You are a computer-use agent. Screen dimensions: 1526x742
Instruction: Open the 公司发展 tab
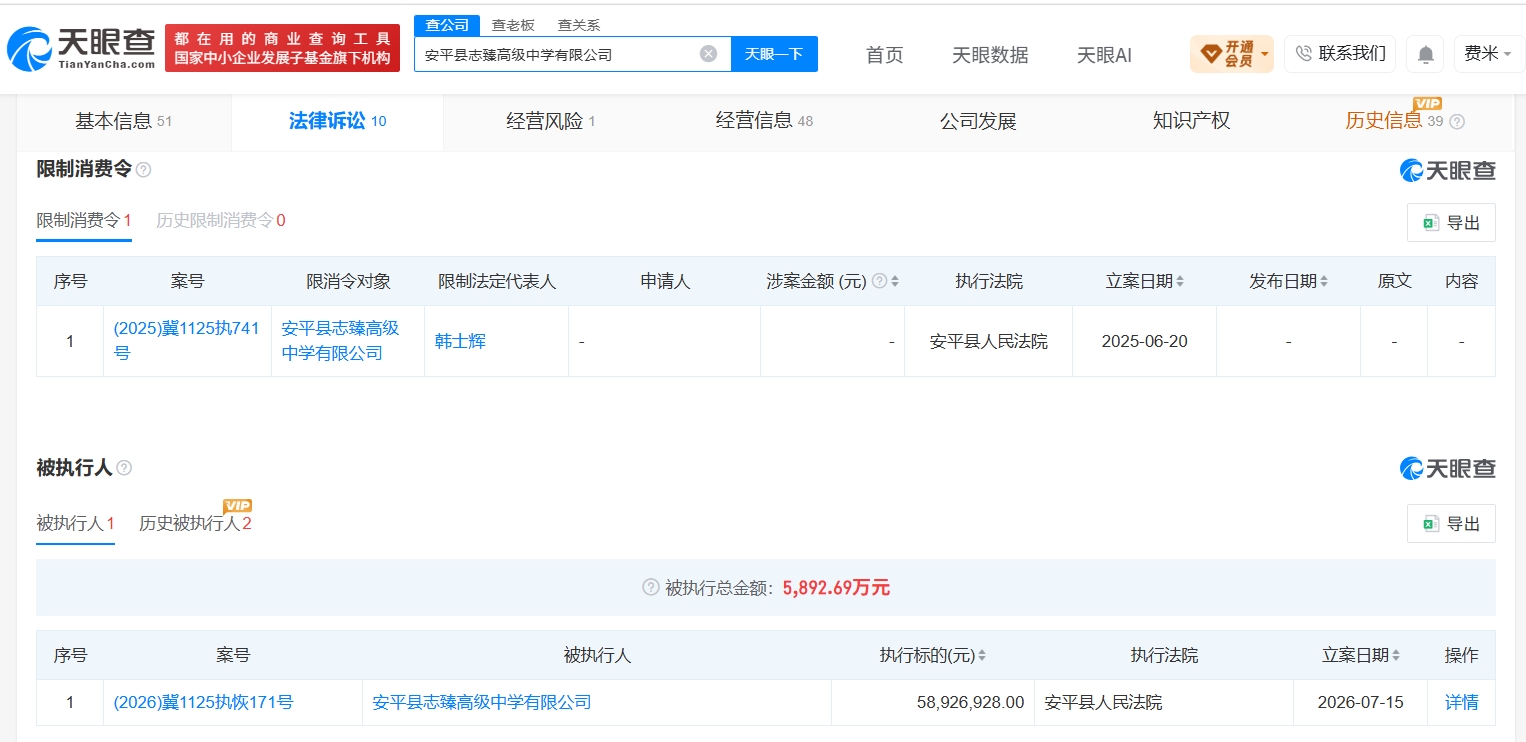tap(978, 122)
